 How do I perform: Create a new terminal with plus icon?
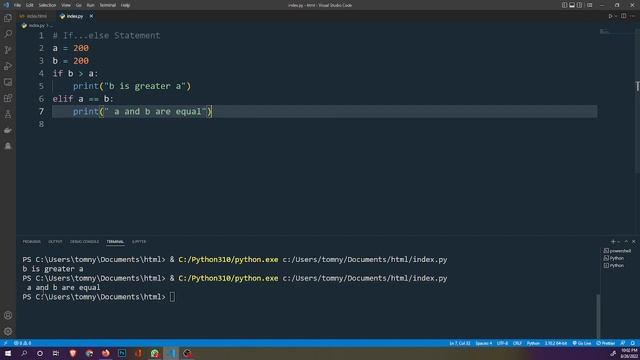click(x=613, y=242)
